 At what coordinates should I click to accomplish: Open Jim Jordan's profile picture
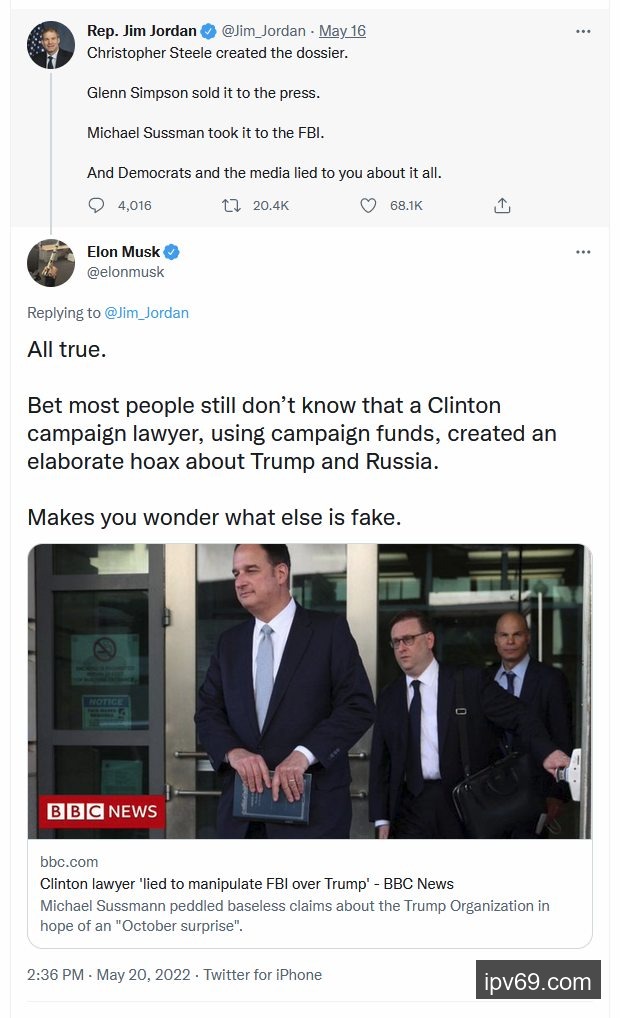tap(51, 45)
